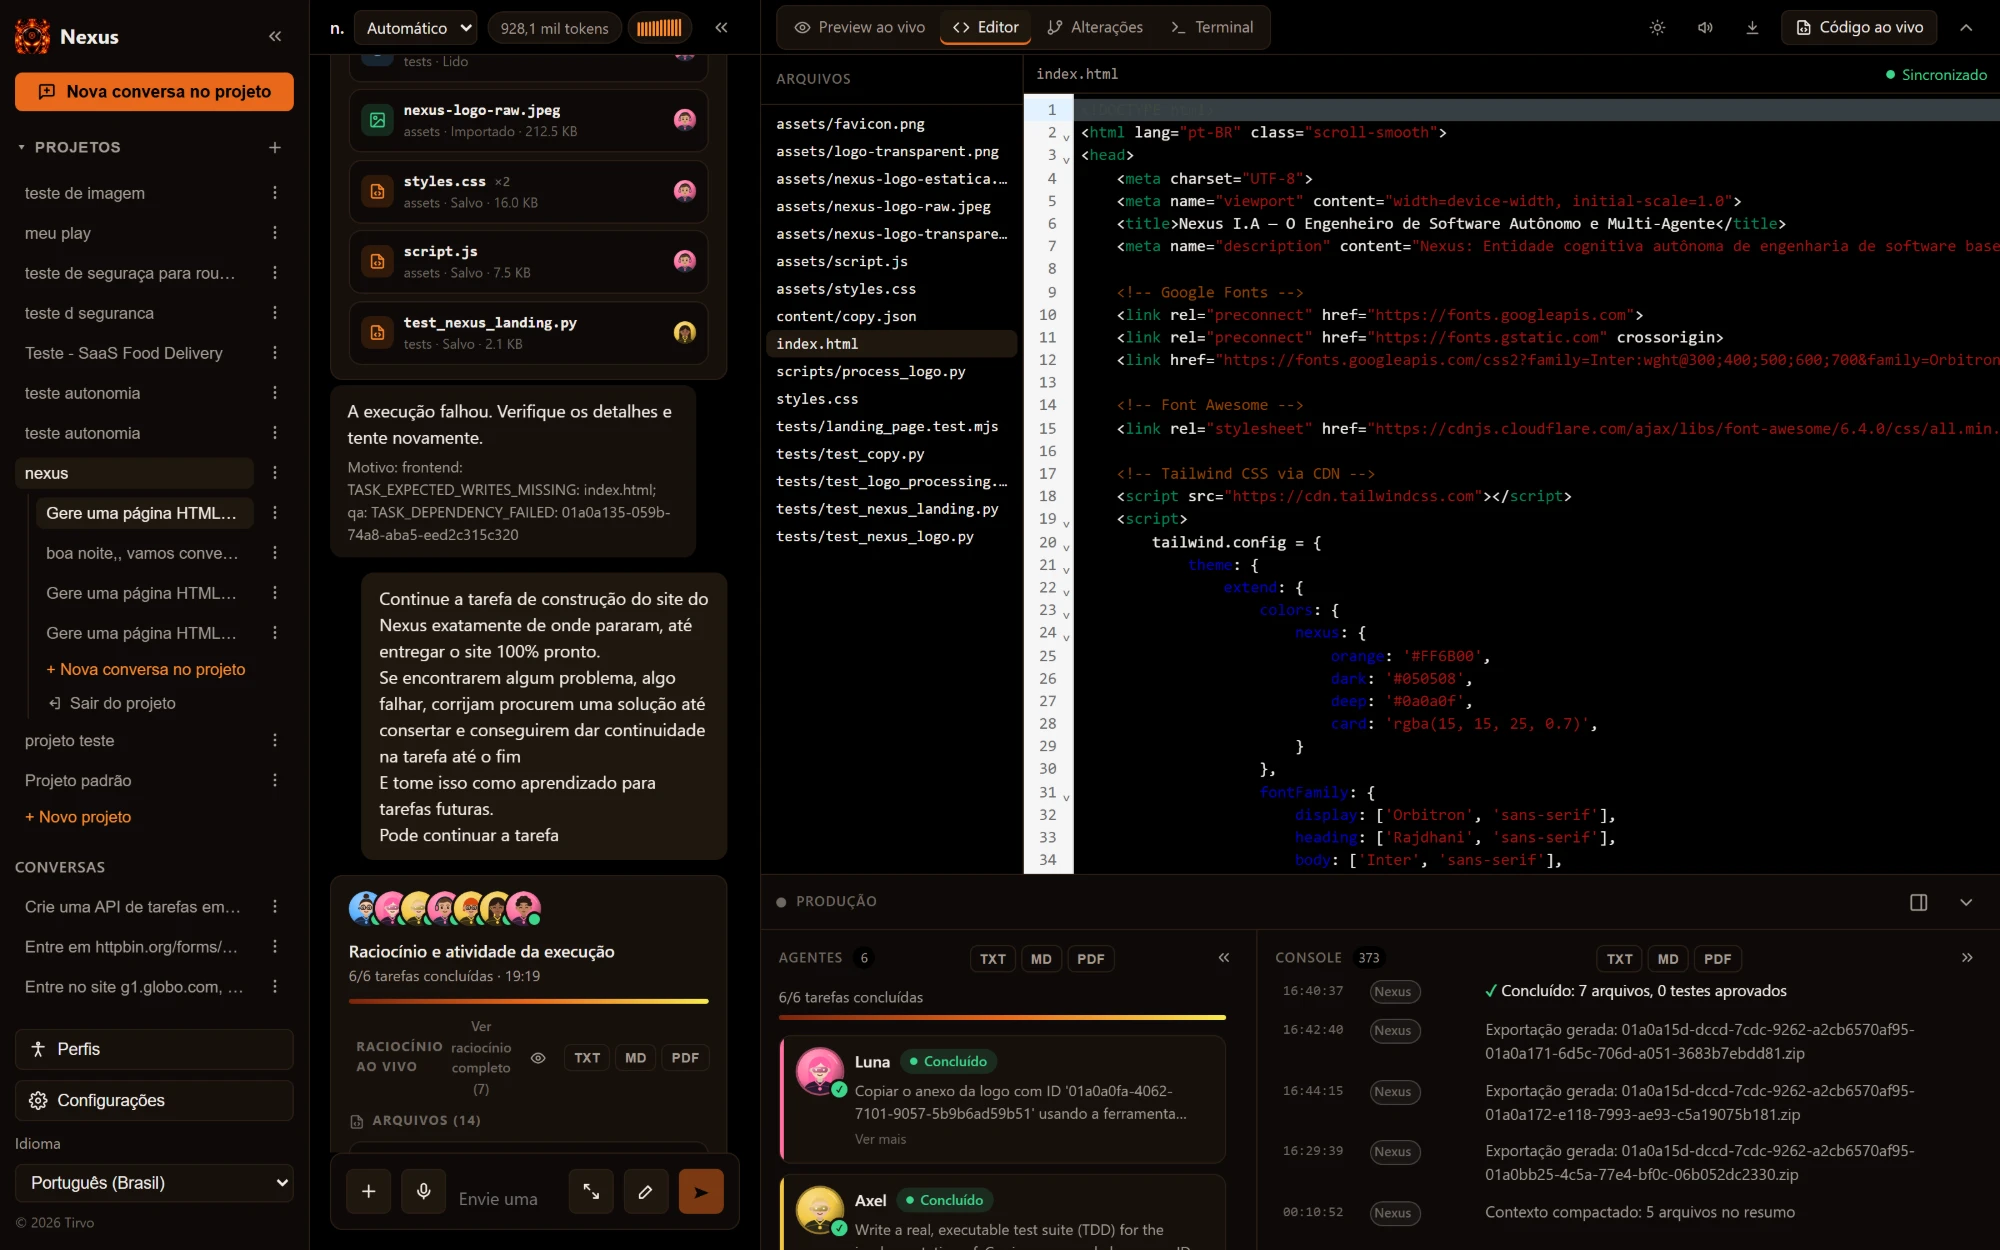Viewport: 2000px width, 1250px height.
Task: Export Console as PDF
Action: [x=1717, y=959]
